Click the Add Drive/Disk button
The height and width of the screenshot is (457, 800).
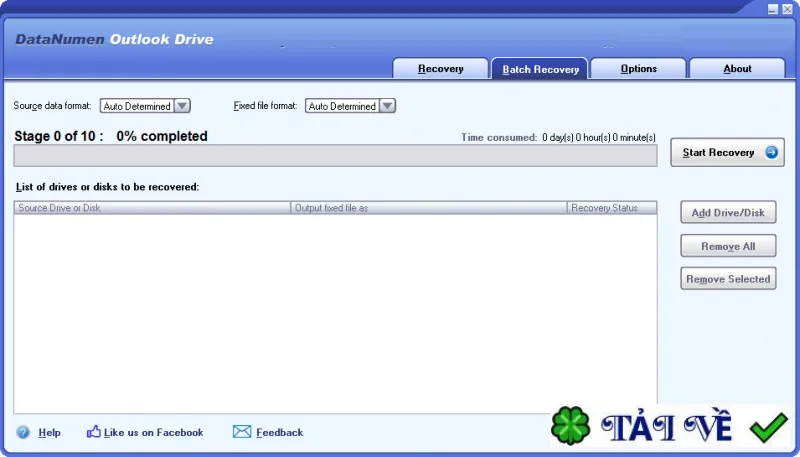pyautogui.click(x=728, y=212)
